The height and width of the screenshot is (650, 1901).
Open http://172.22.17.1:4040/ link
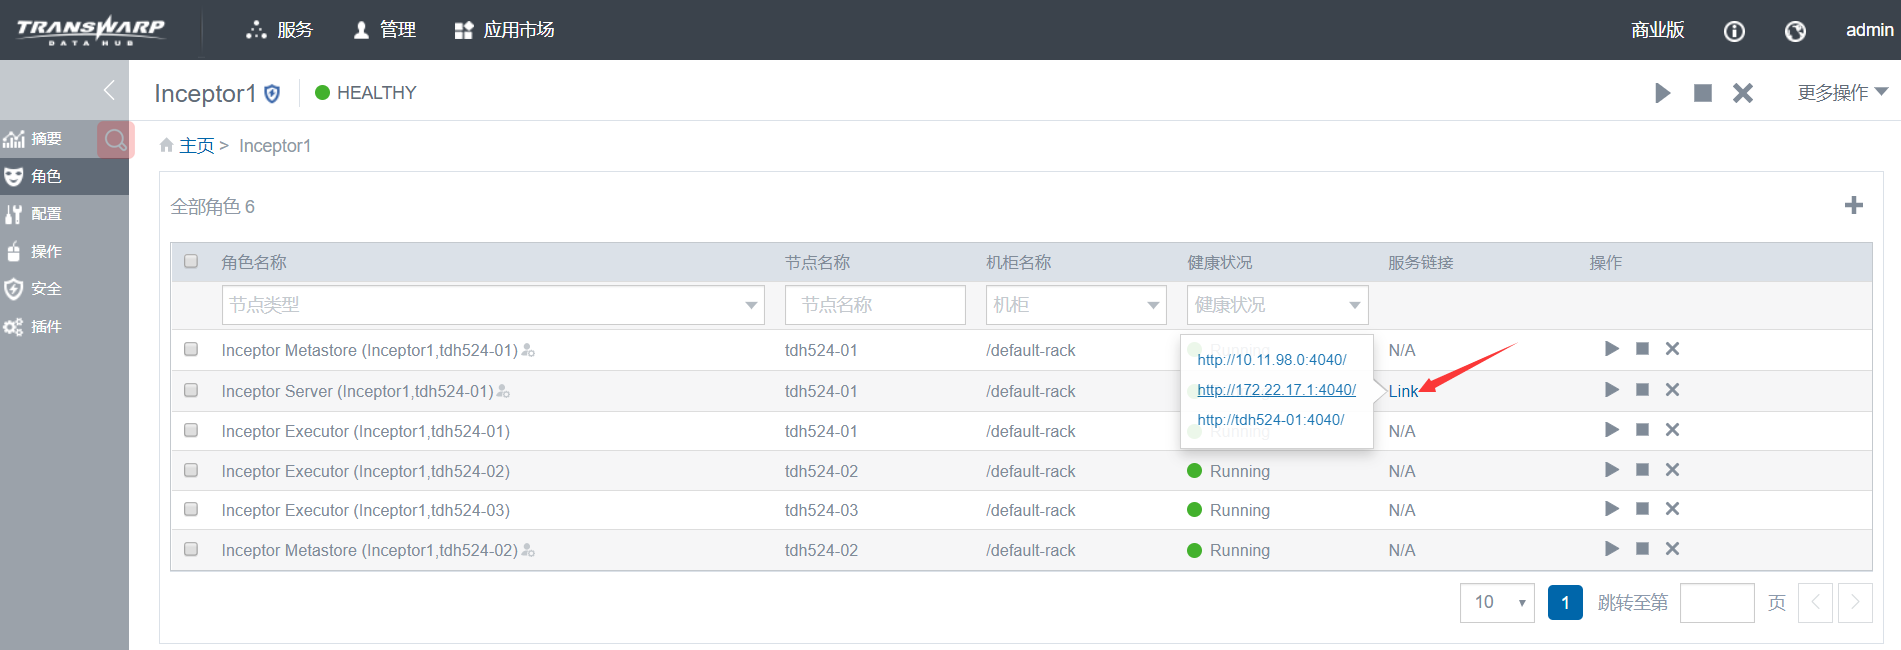pyautogui.click(x=1276, y=390)
